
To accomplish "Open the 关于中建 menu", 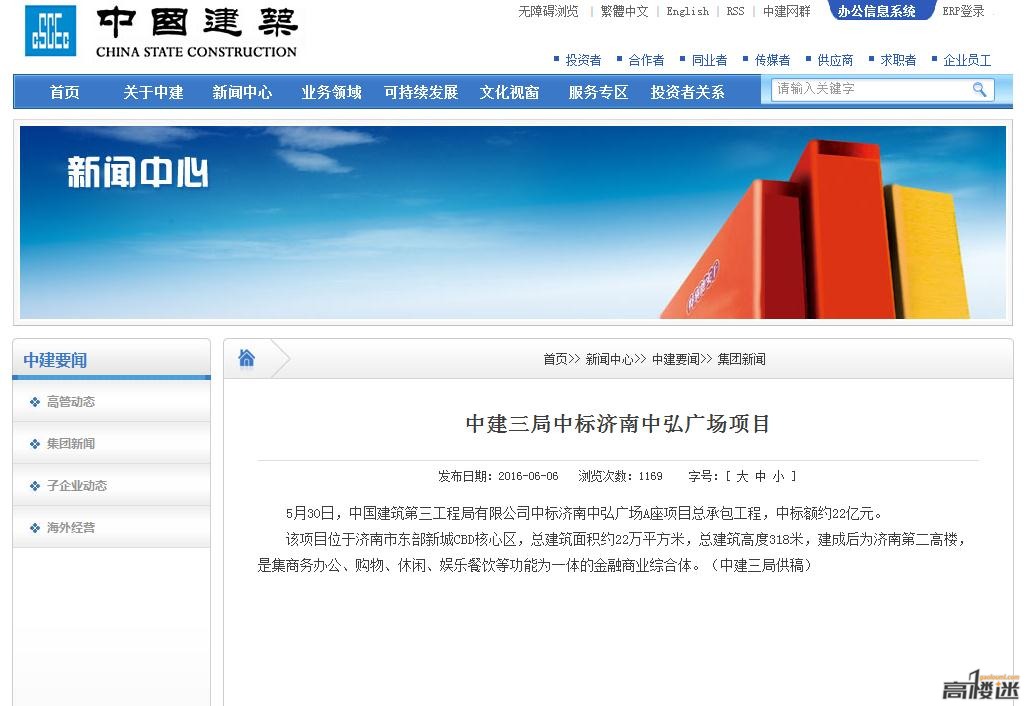I will coord(153,92).
